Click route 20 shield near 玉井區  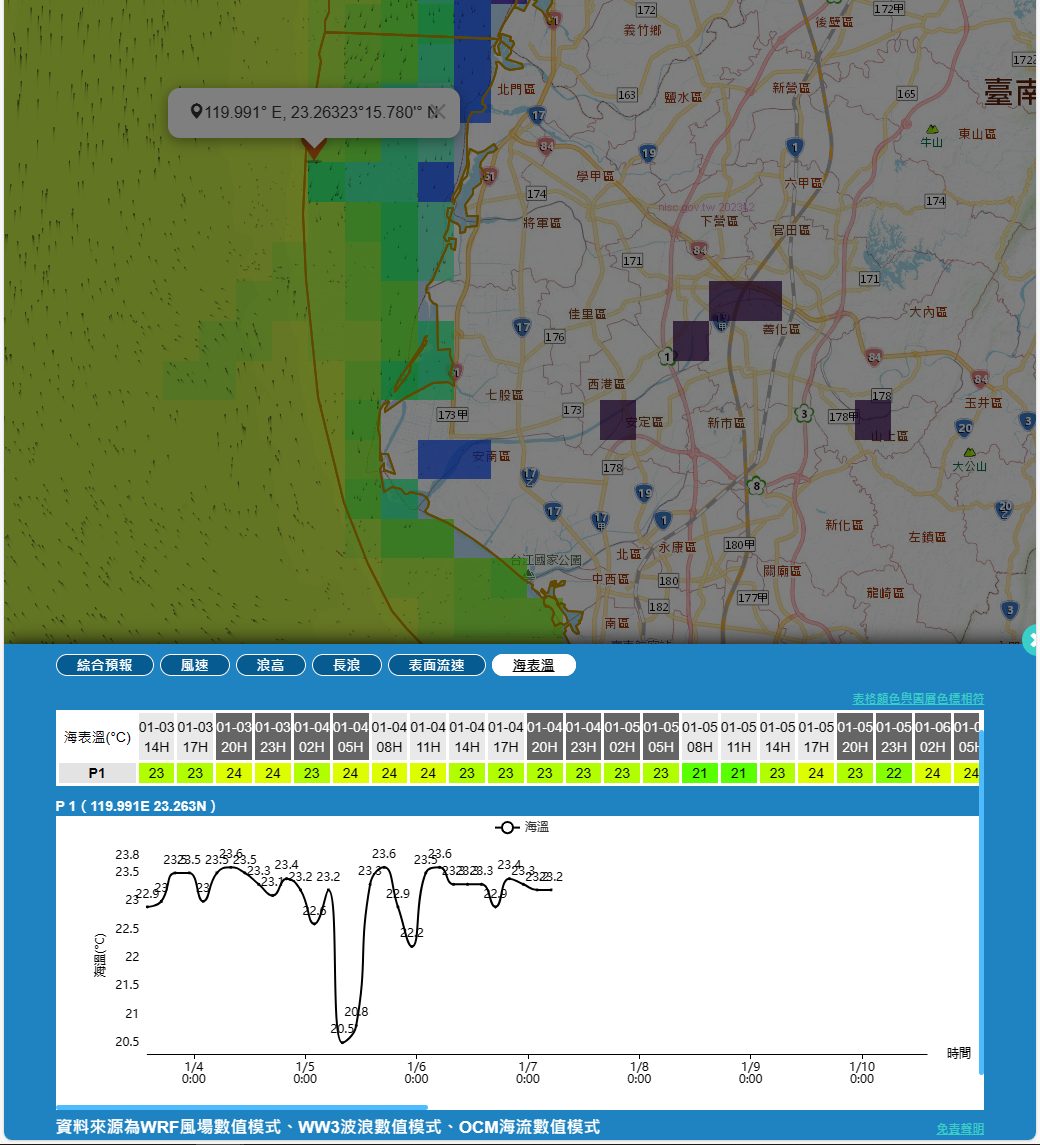click(964, 428)
